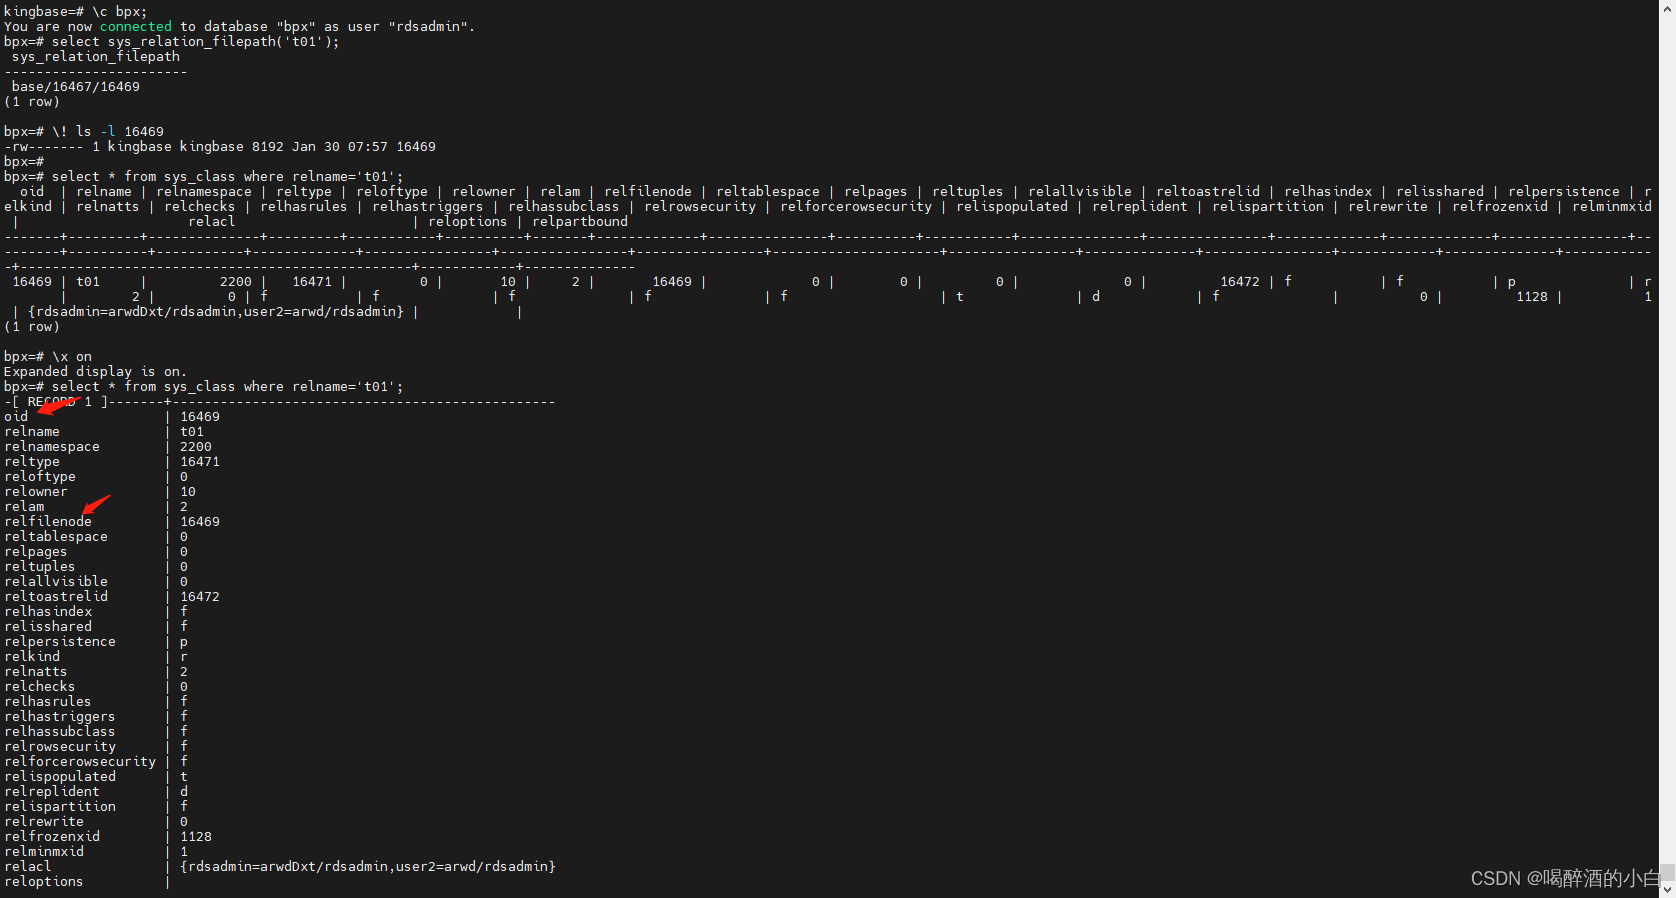
Task: Click the 'relminmxid' field label in the expanded record
Action: tap(44, 852)
